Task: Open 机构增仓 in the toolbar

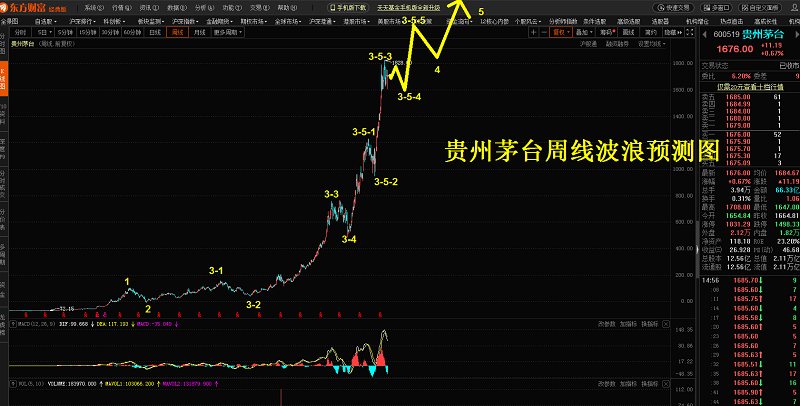Action: (x=697, y=21)
